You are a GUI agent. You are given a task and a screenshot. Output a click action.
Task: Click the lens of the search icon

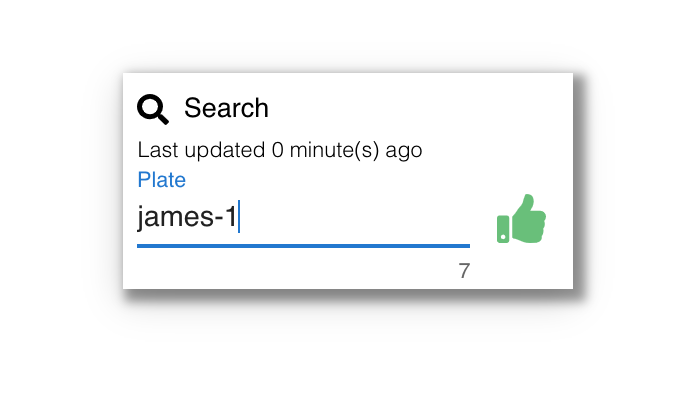coord(150,106)
